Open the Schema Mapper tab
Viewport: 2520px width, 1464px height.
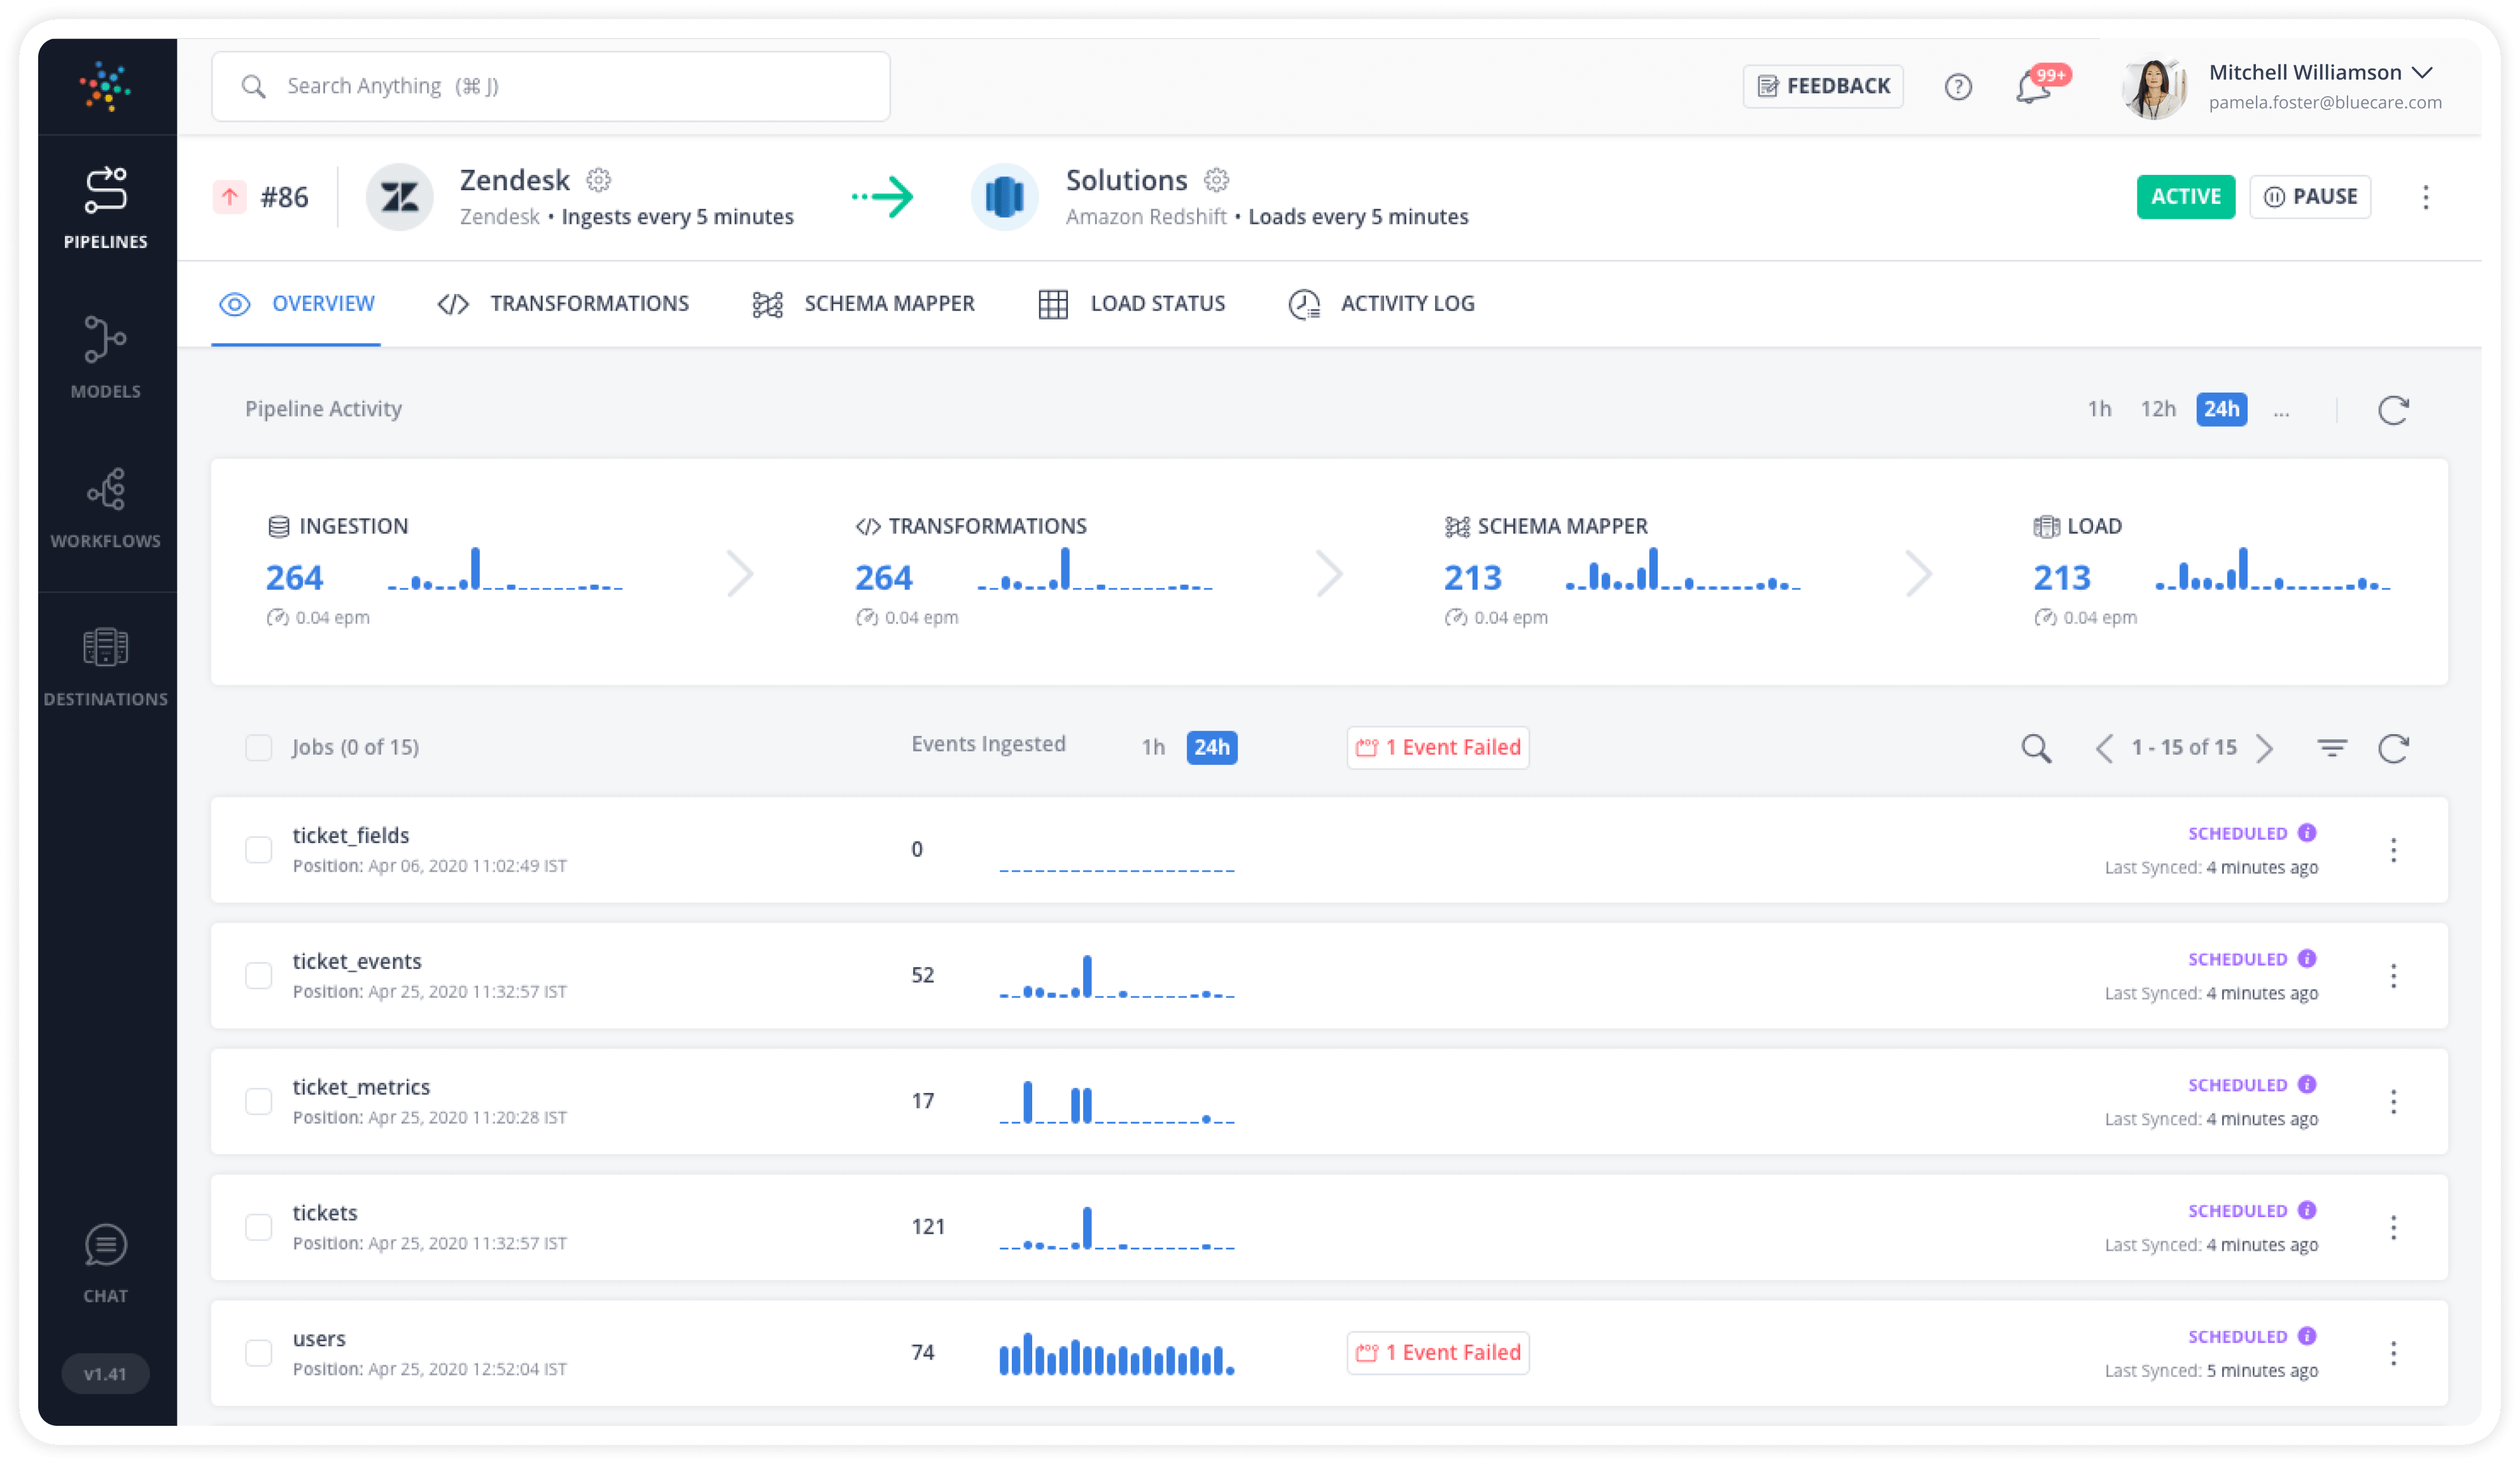coord(863,304)
